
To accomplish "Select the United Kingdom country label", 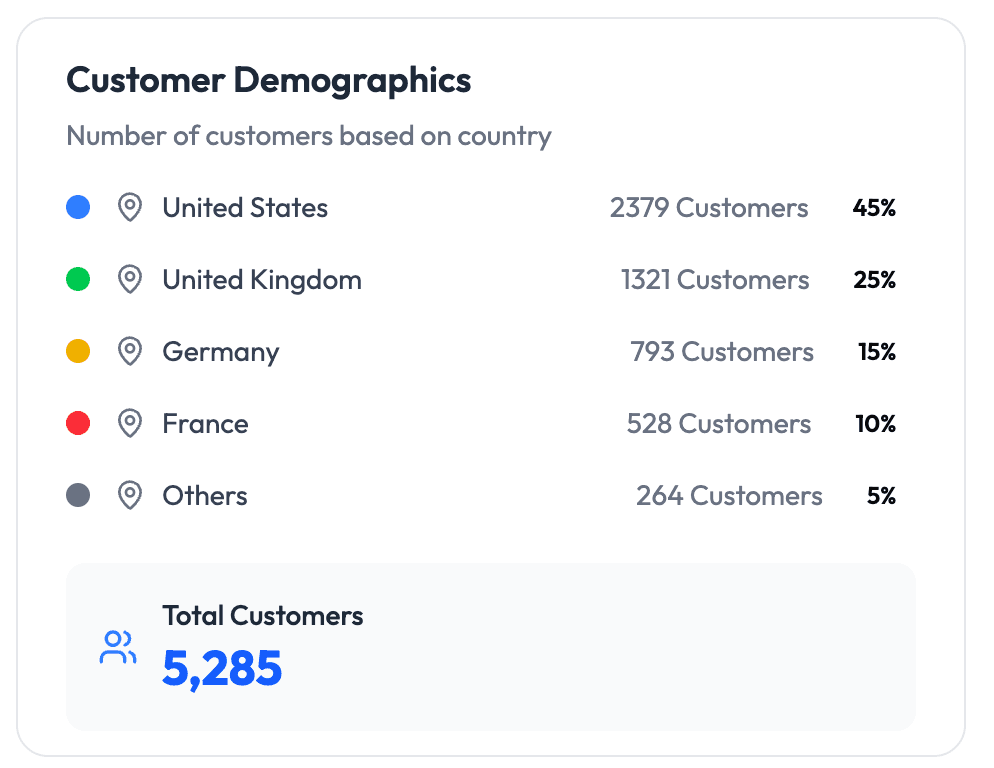I will (x=262, y=280).
